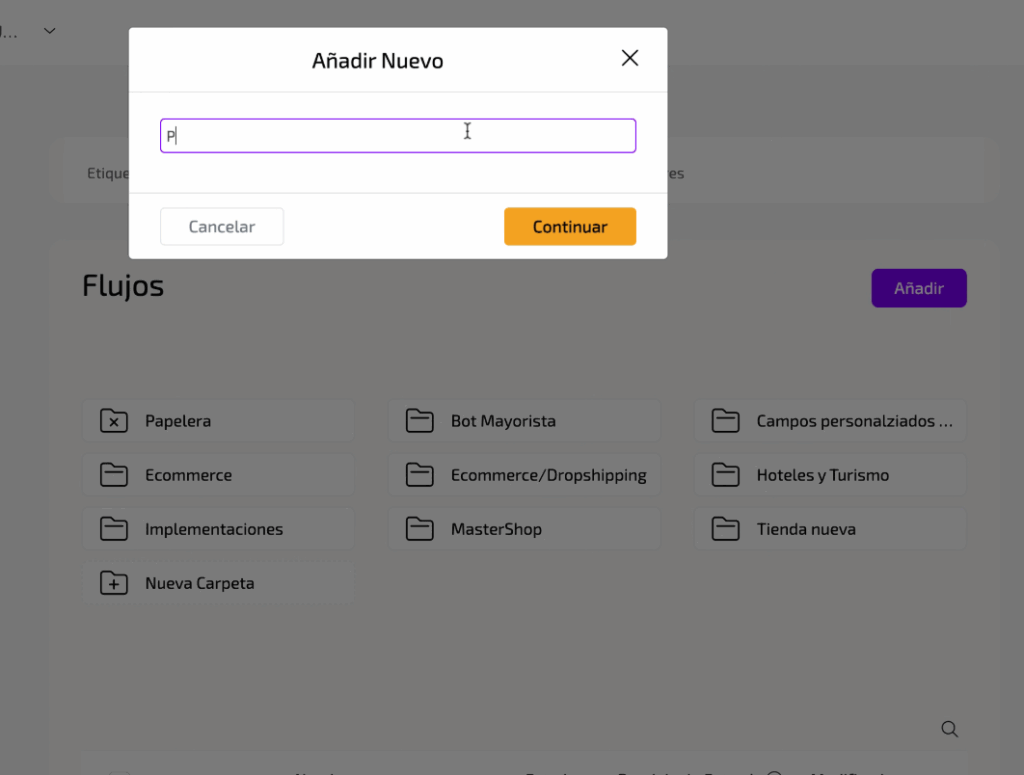This screenshot has width=1024, height=775.
Task: Click the name input field in the dialog
Action: 398,136
